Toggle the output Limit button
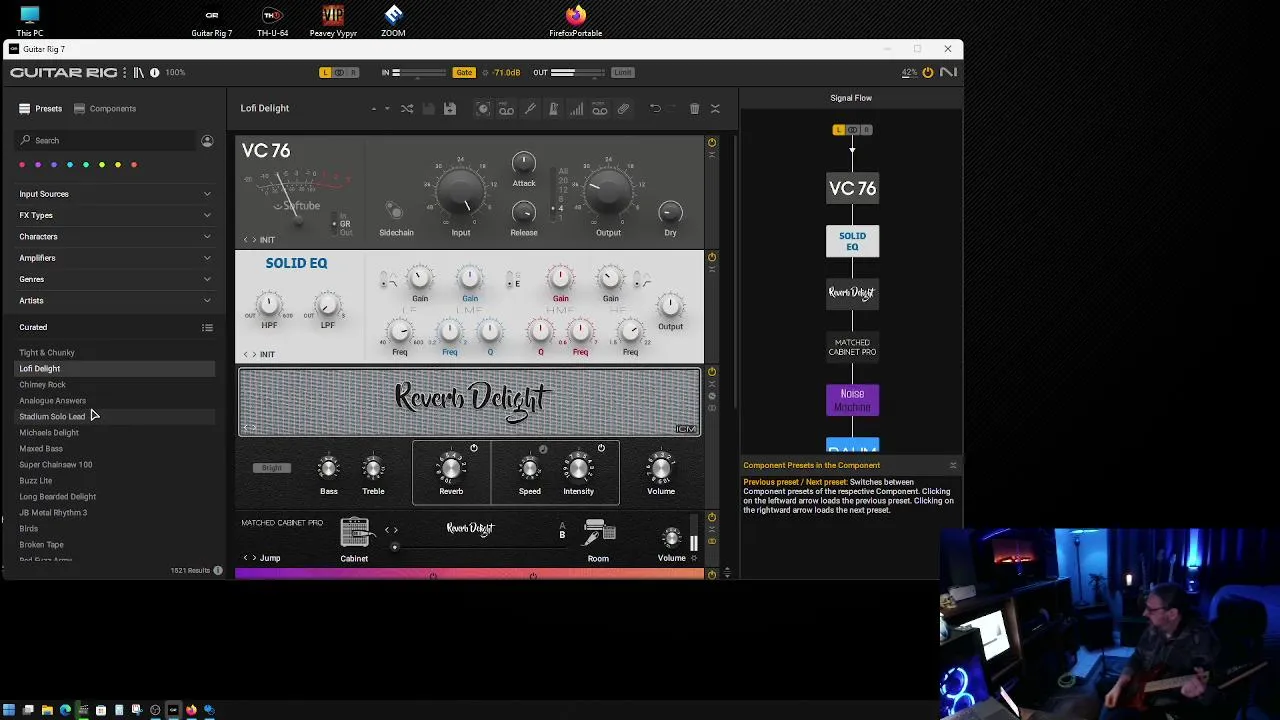Image resolution: width=1280 pixels, height=720 pixels. (623, 73)
